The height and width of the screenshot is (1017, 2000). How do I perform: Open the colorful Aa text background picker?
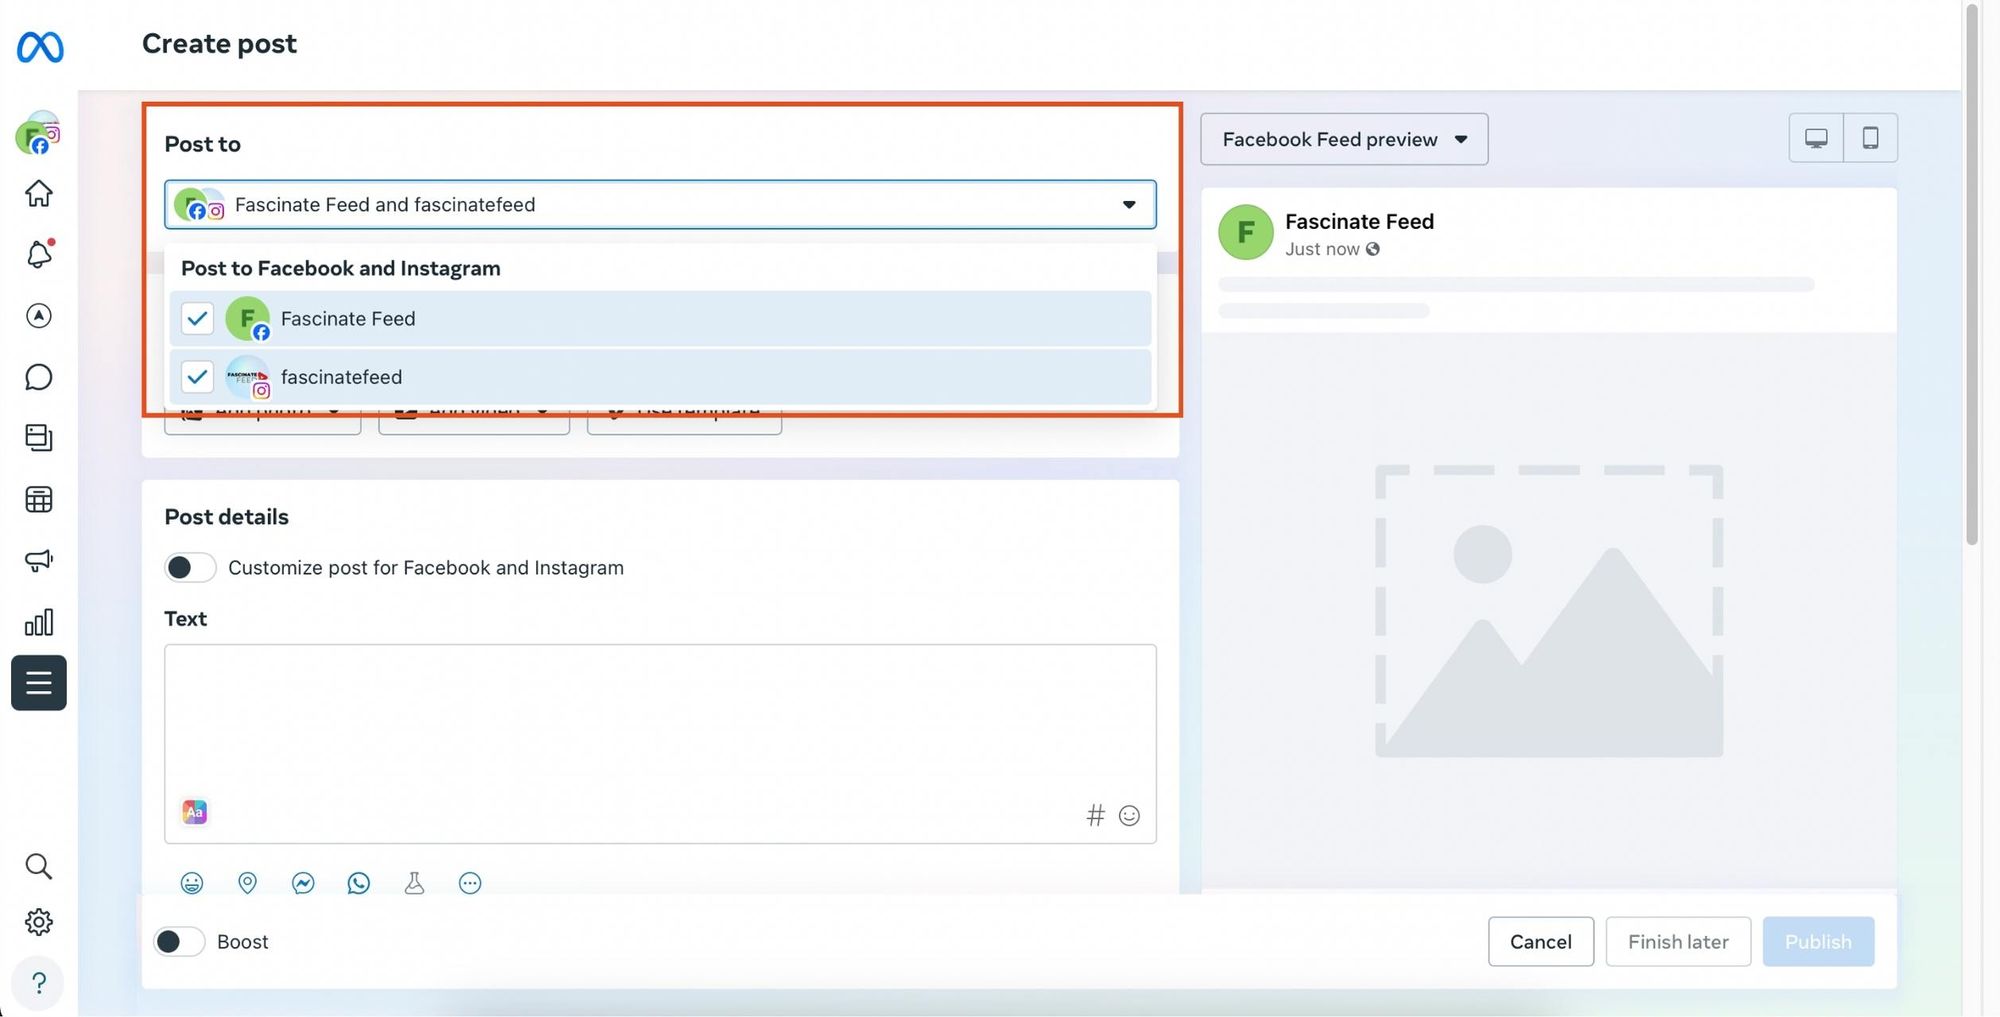click(194, 812)
